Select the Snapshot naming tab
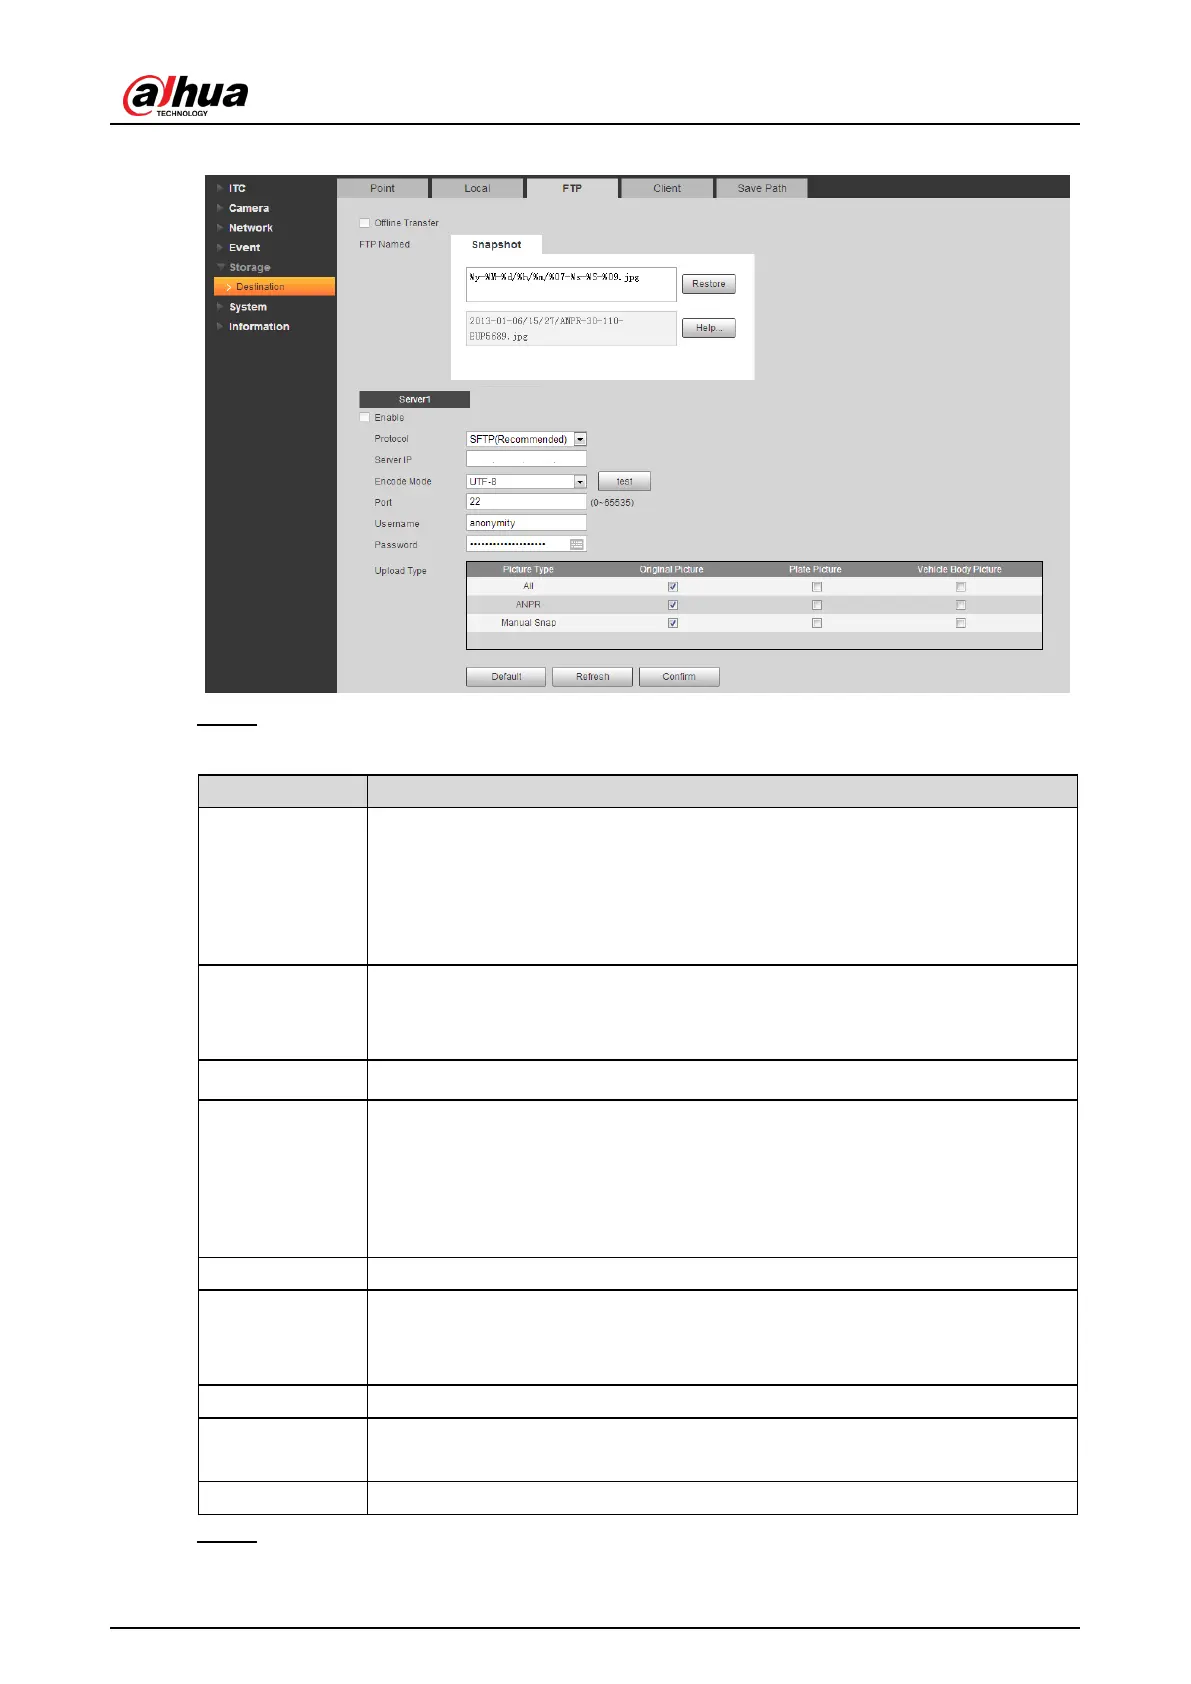Image resolution: width=1191 pixels, height=1684 pixels. 496,245
